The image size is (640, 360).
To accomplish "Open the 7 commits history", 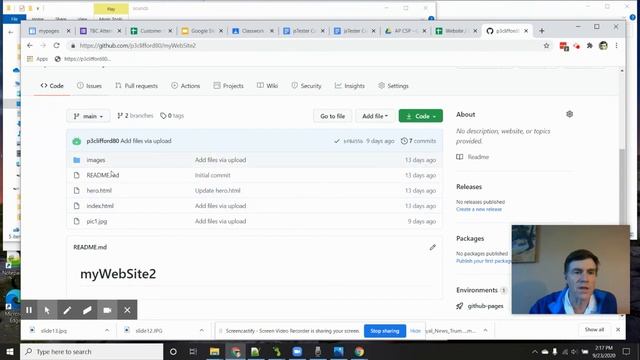I will click(418, 141).
